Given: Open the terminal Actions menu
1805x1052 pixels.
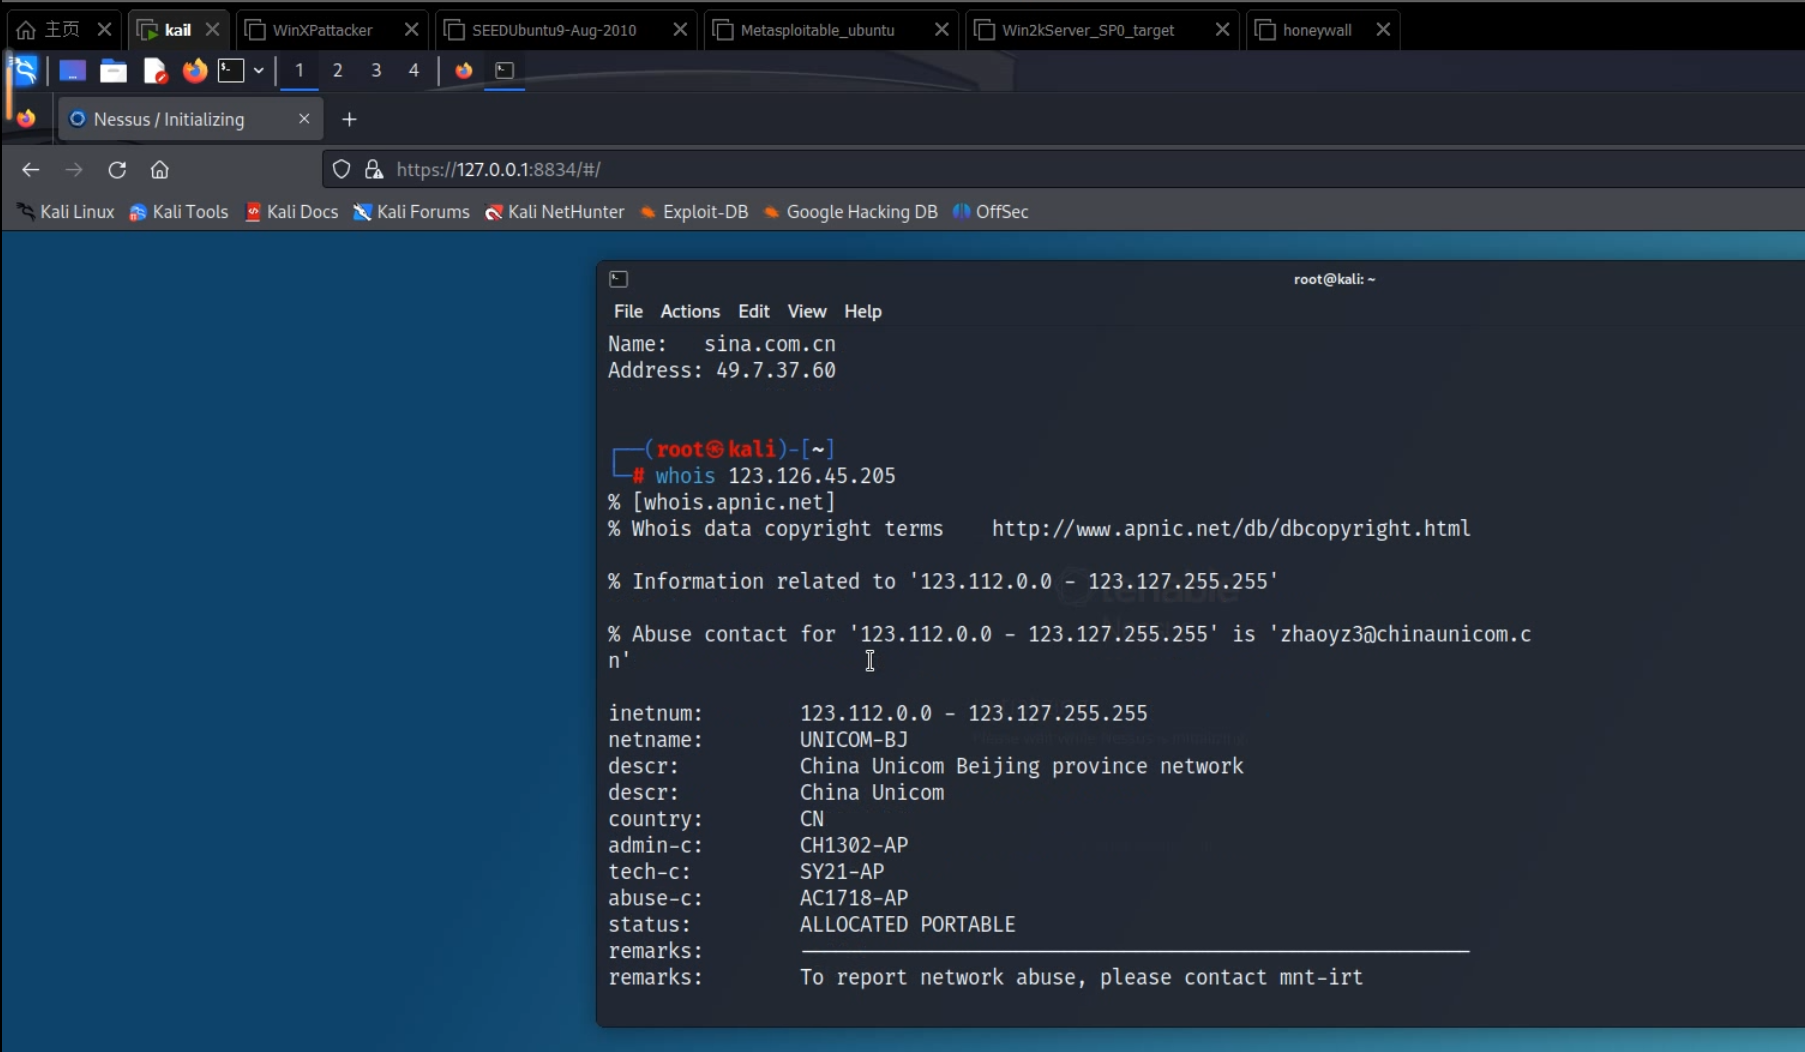Looking at the screenshot, I should [690, 312].
